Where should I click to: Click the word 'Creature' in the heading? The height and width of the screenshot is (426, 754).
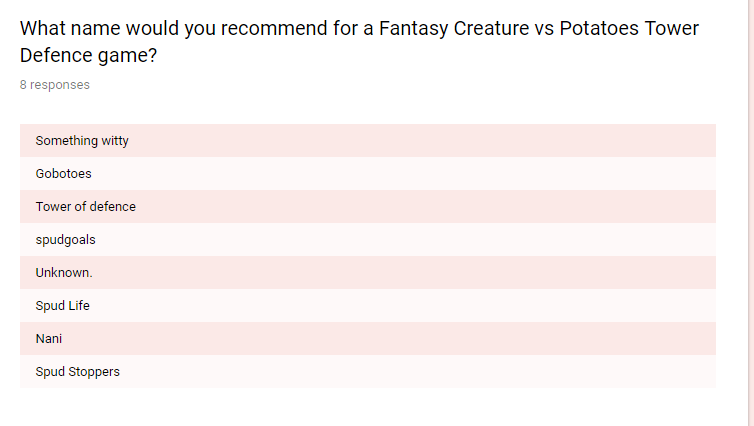click(491, 28)
